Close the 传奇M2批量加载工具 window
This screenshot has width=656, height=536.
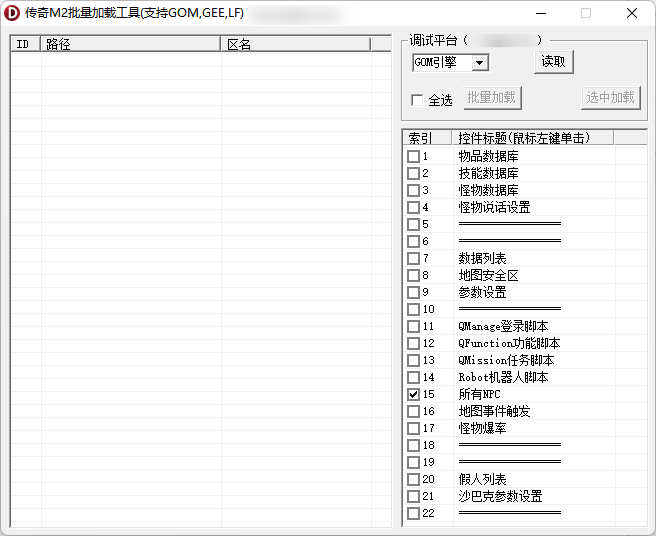pyautogui.click(x=632, y=13)
